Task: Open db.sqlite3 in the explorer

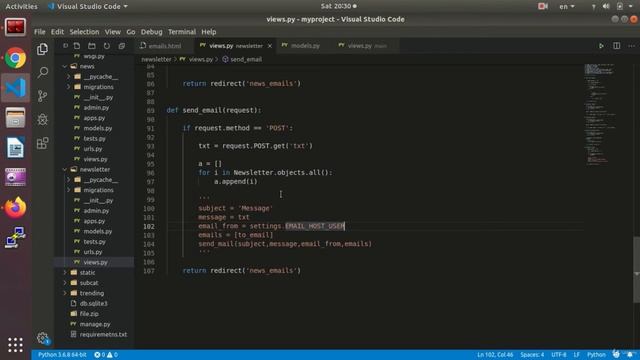Action: (93, 303)
